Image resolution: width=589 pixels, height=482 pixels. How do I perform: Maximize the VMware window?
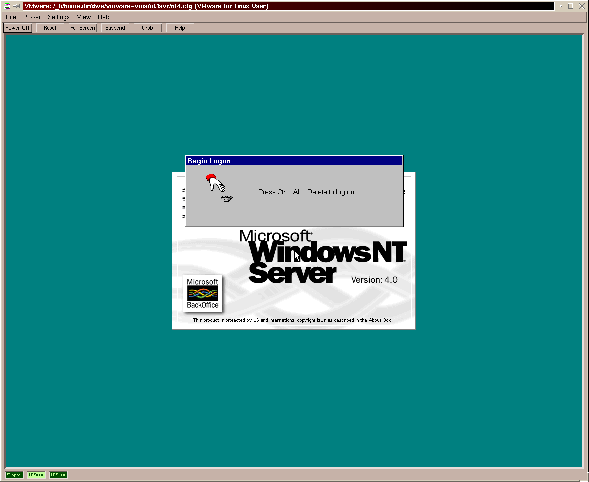(x=571, y=6)
